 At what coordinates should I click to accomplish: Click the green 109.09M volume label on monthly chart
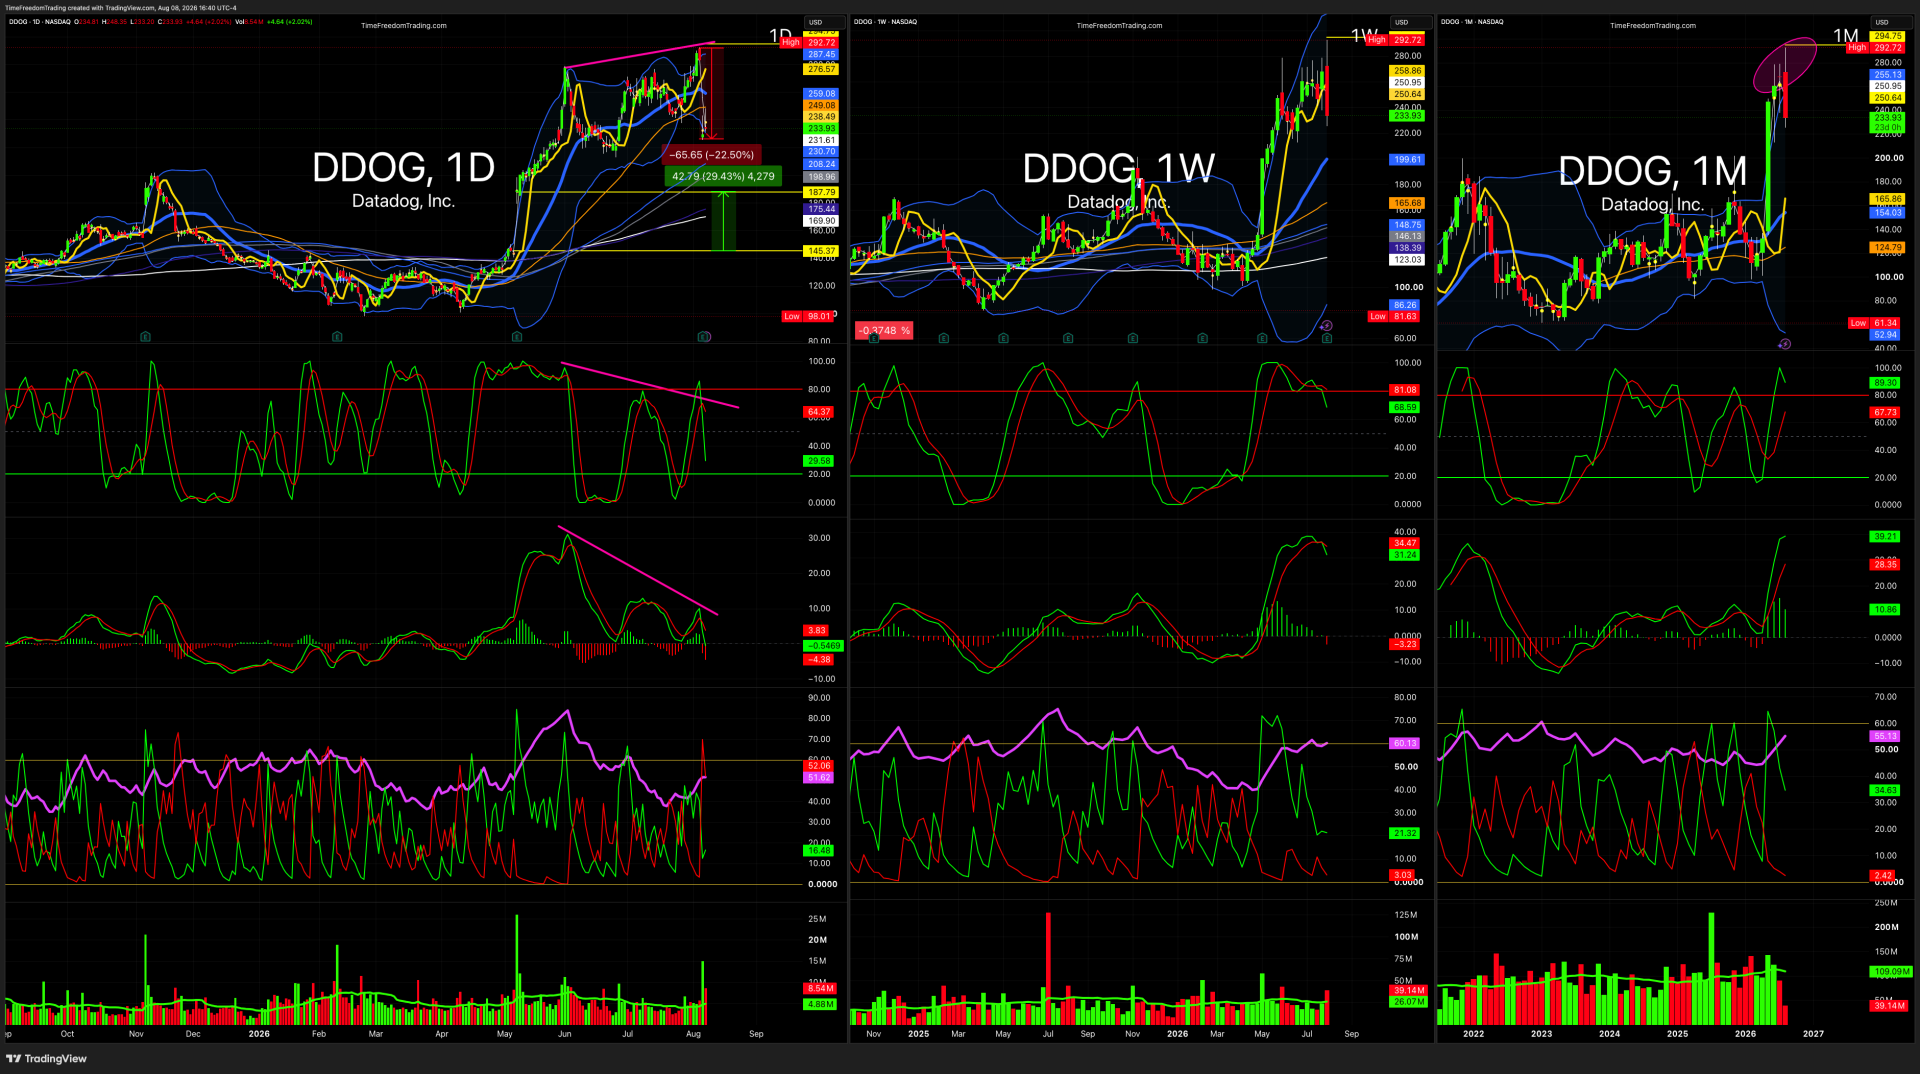click(1891, 971)
